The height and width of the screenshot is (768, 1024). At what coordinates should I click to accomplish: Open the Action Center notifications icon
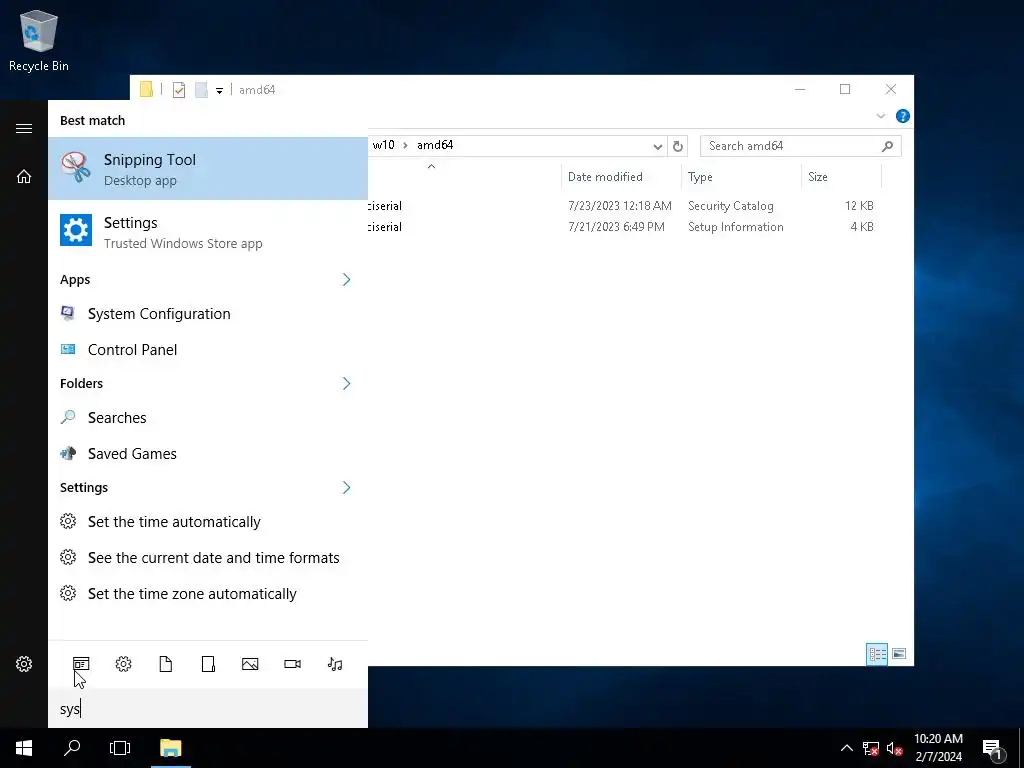coord(992,748)
